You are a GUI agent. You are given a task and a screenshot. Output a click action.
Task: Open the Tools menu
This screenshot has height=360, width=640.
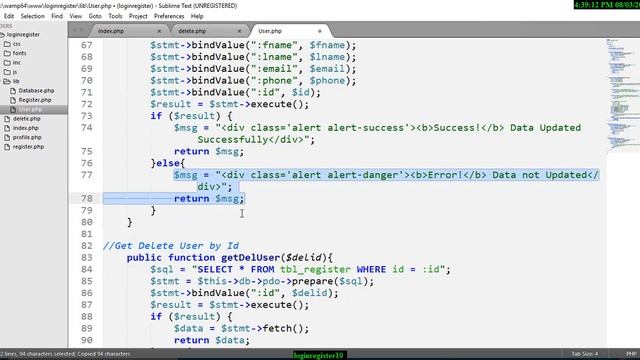tap(115, 16)
